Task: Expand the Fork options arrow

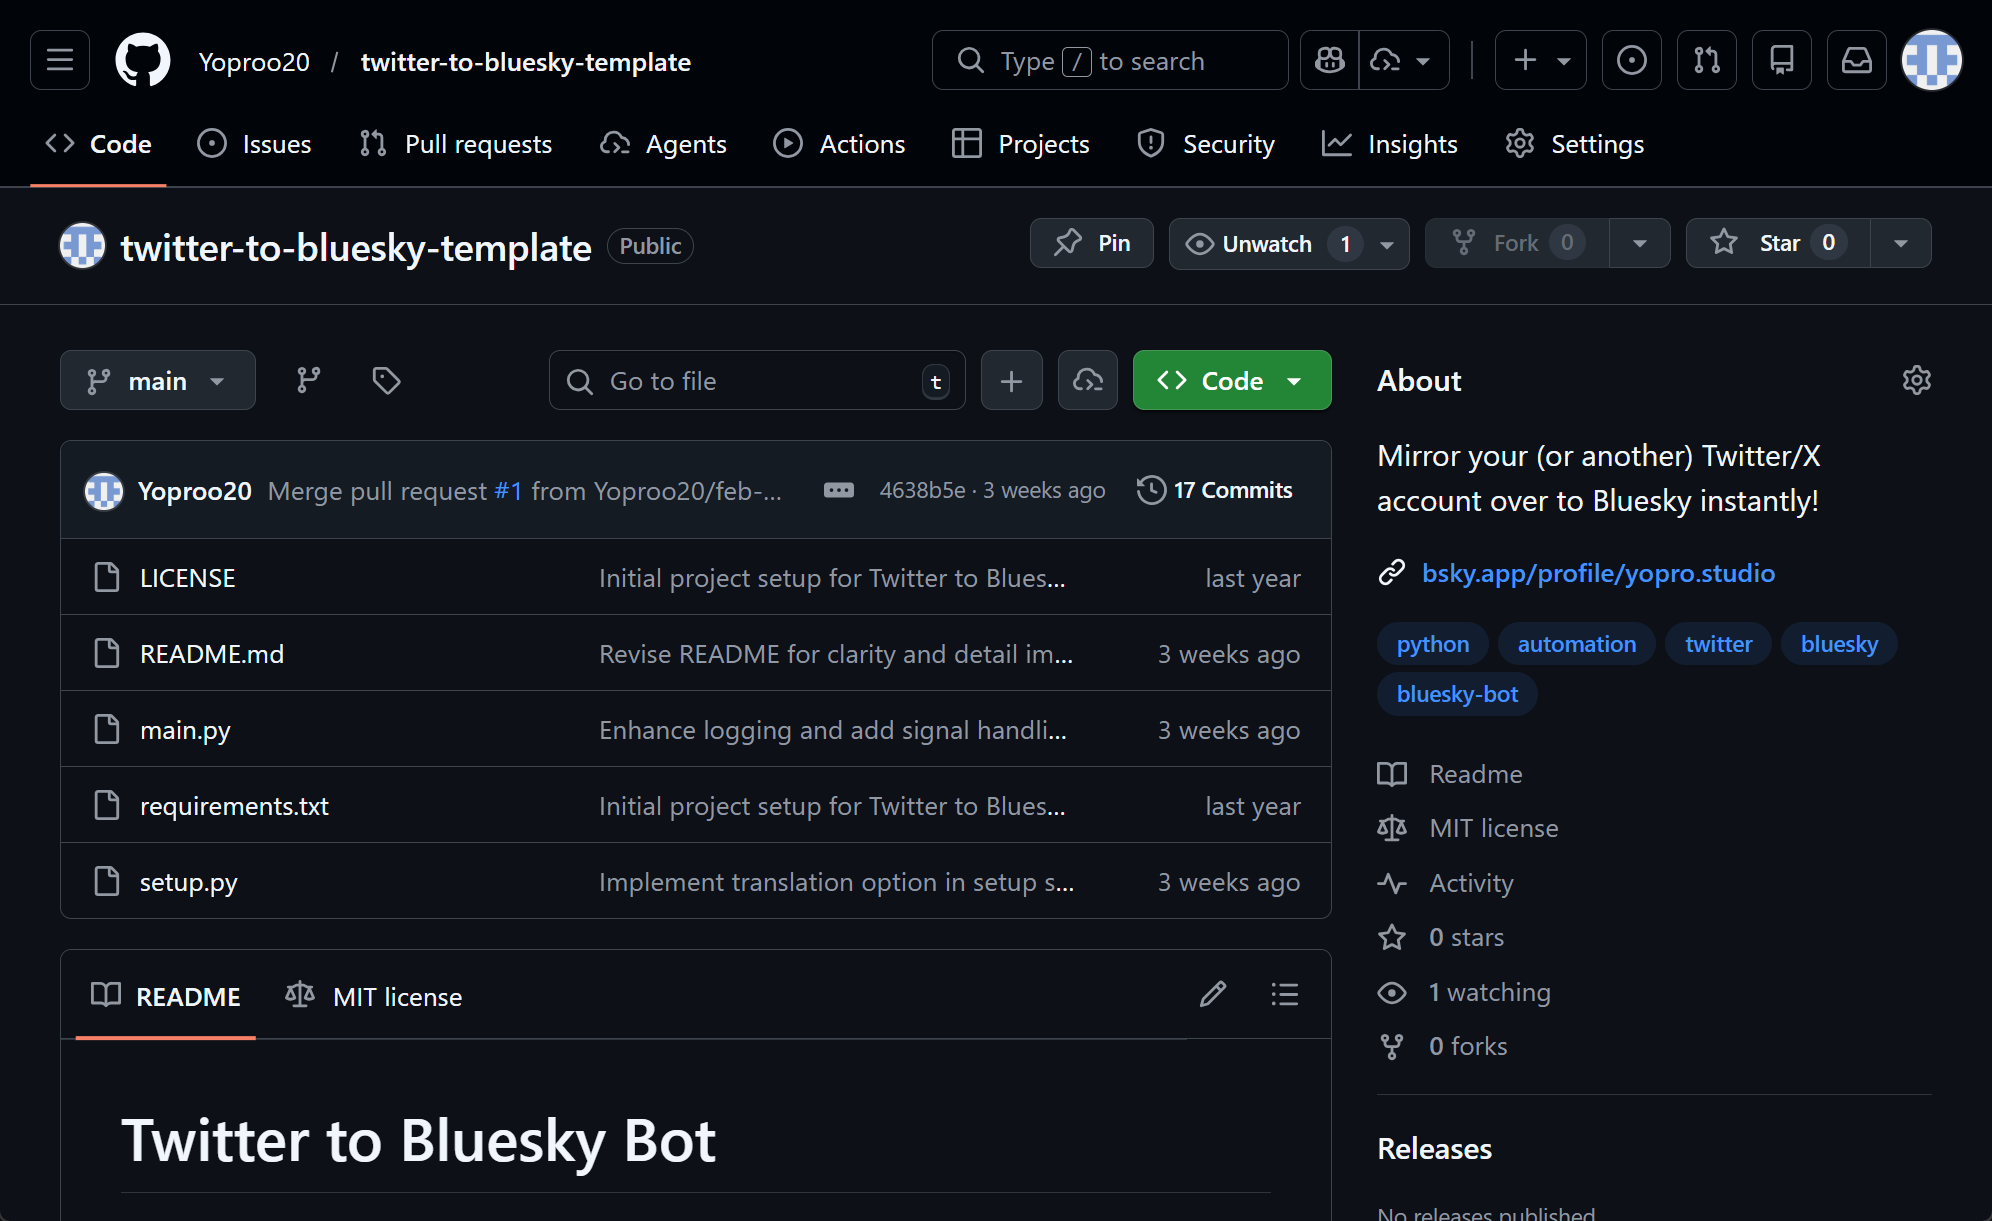Action: click(1639, 243)
